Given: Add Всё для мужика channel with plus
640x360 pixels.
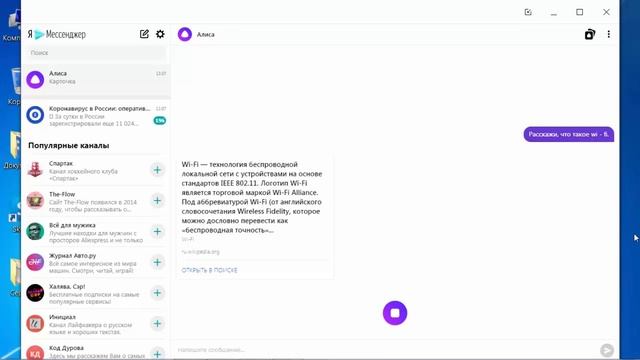Looking at the screenshot, I should tap(158, 231).
